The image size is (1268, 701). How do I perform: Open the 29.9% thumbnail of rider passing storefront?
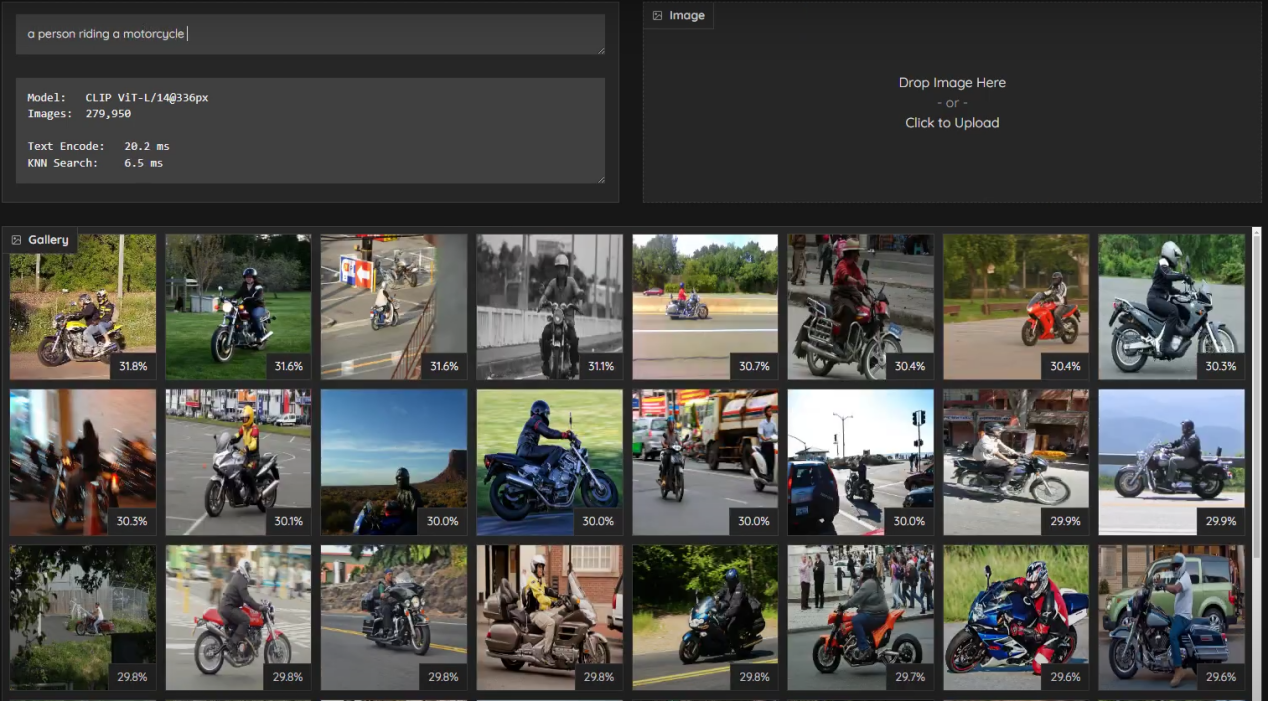1016,462
